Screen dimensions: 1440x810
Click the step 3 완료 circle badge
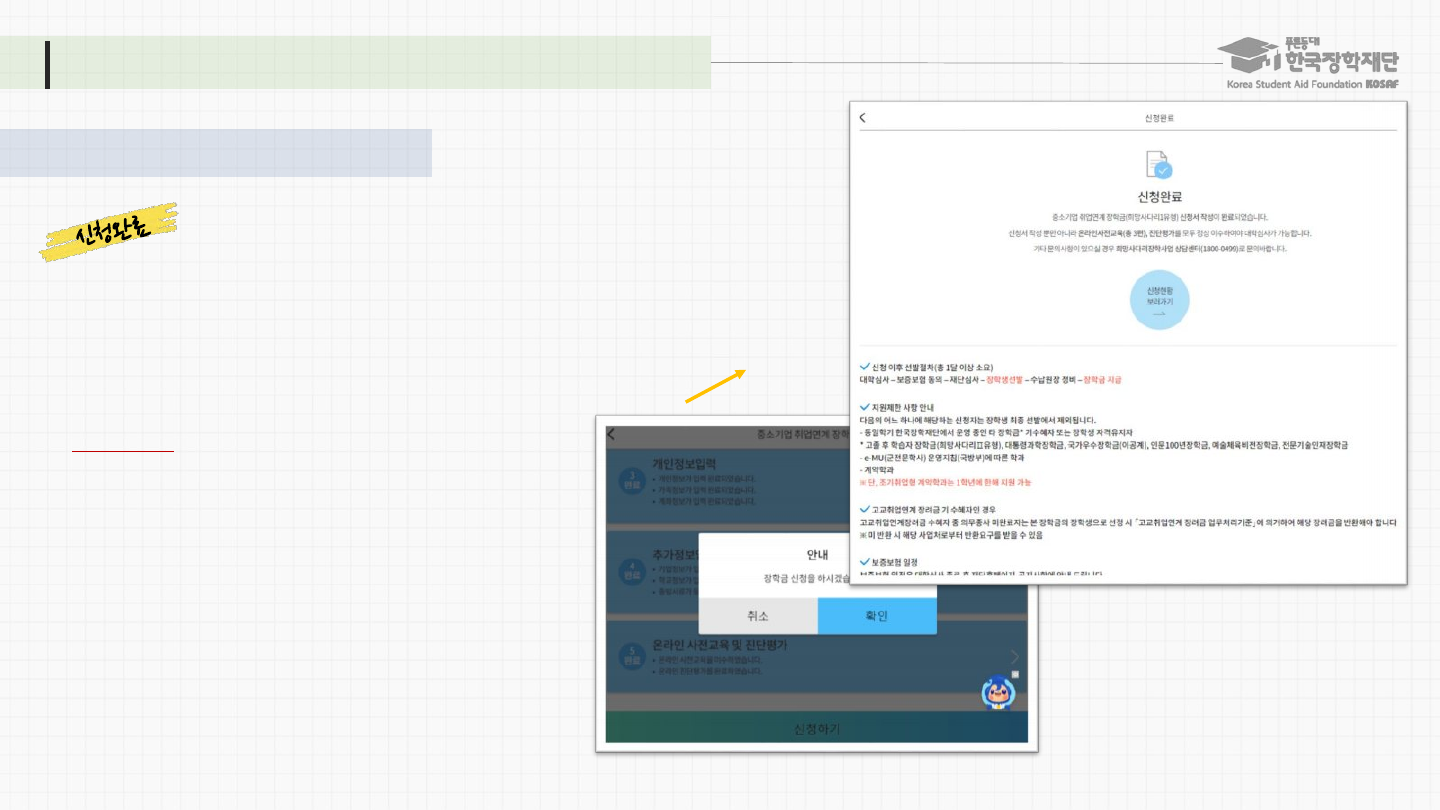631,478
